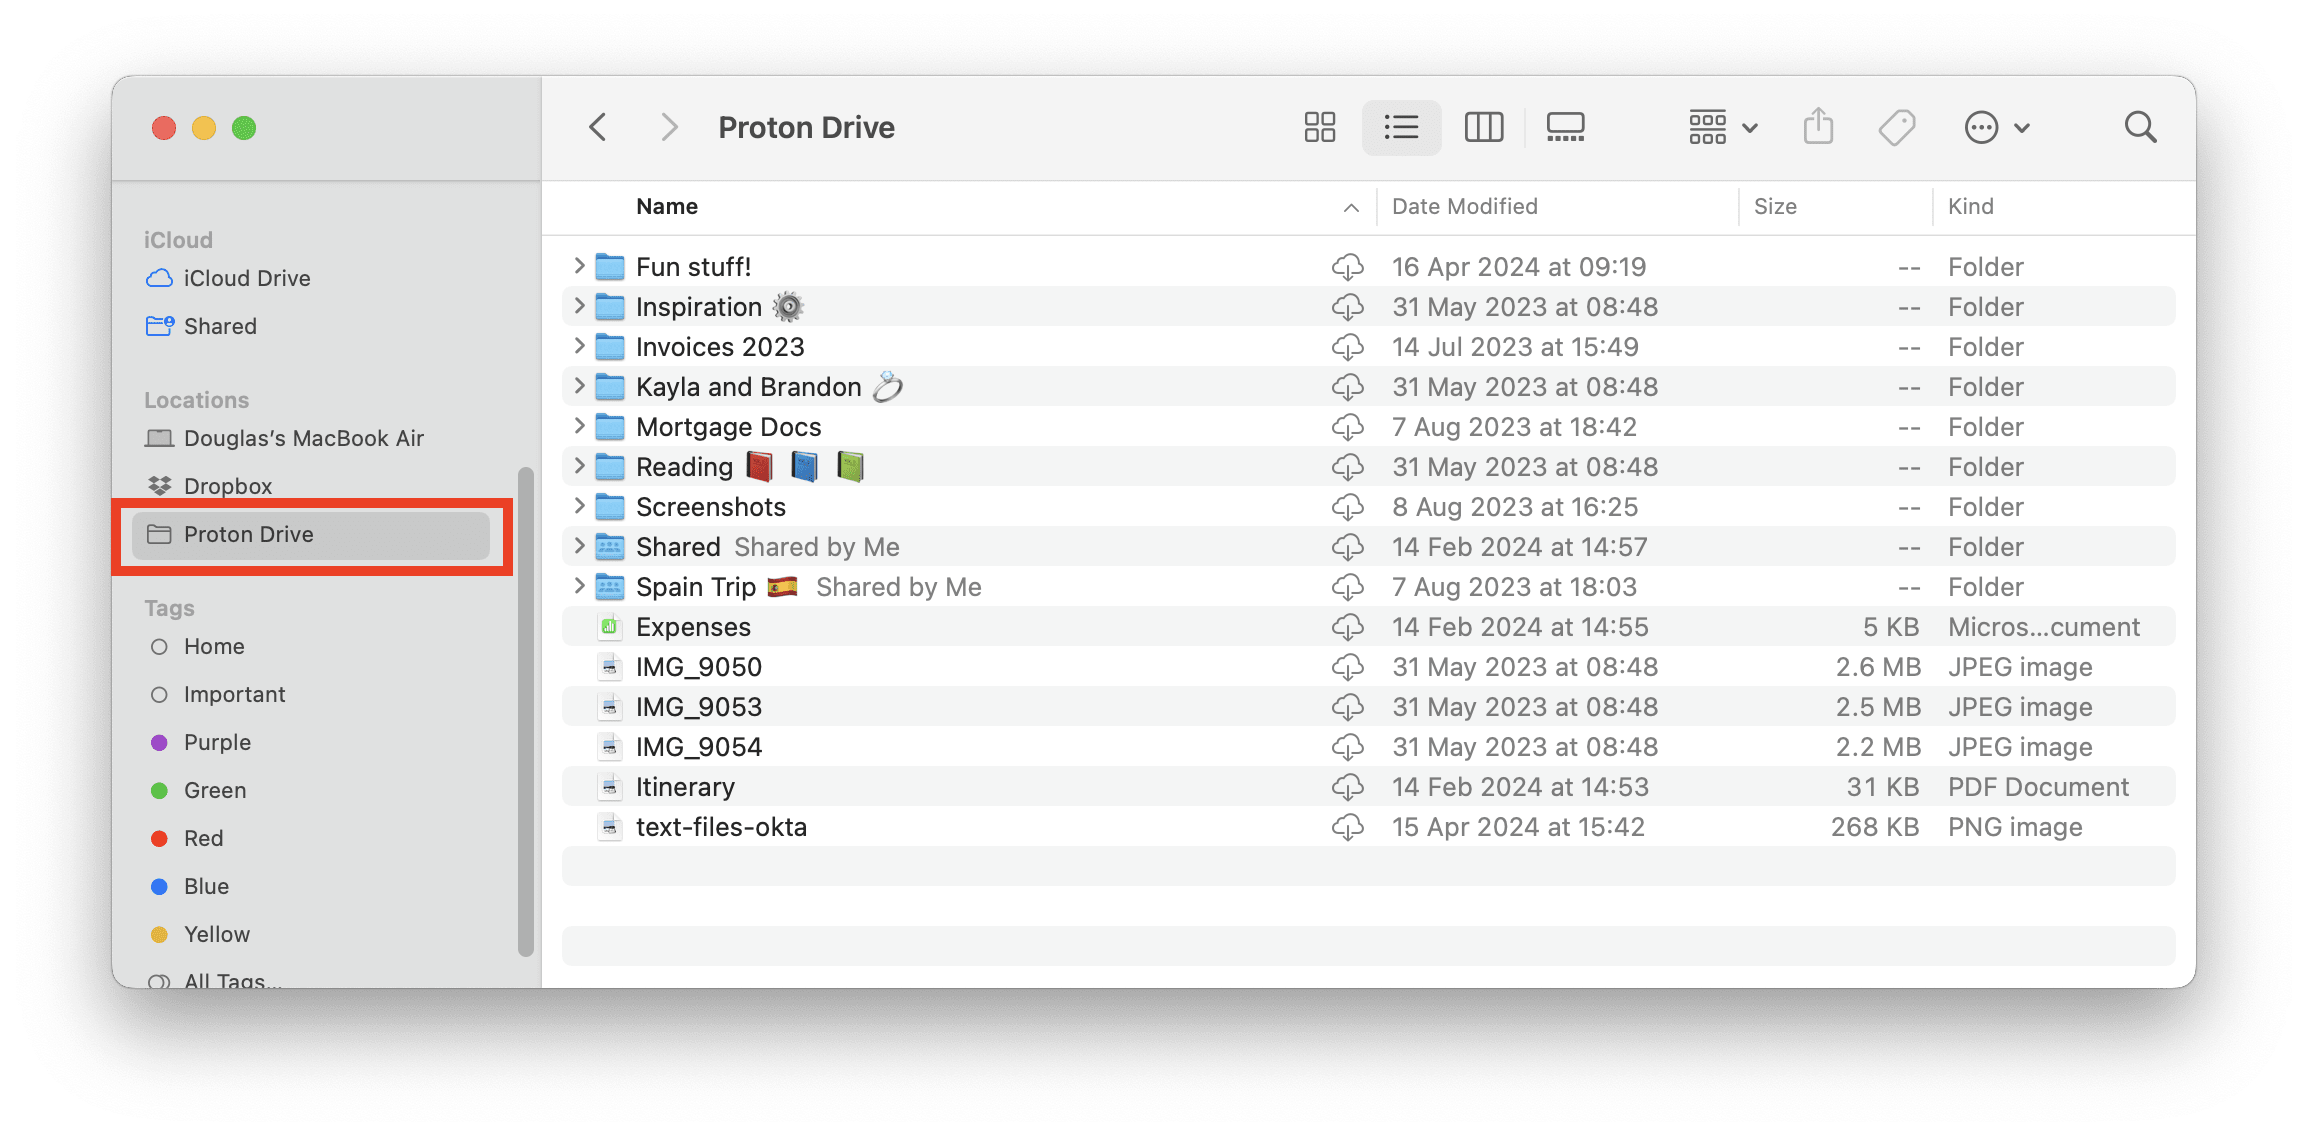Go forward with the right chevron button

669,127
